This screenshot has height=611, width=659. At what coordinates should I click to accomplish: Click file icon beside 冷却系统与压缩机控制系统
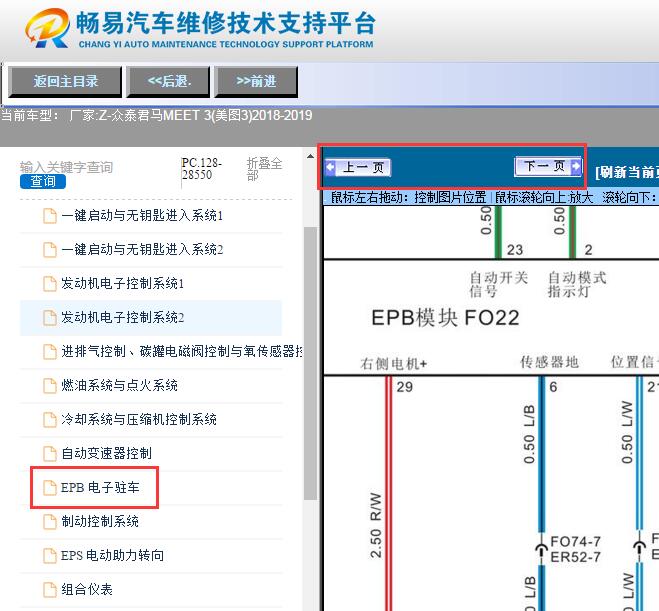tap(50, 420)
